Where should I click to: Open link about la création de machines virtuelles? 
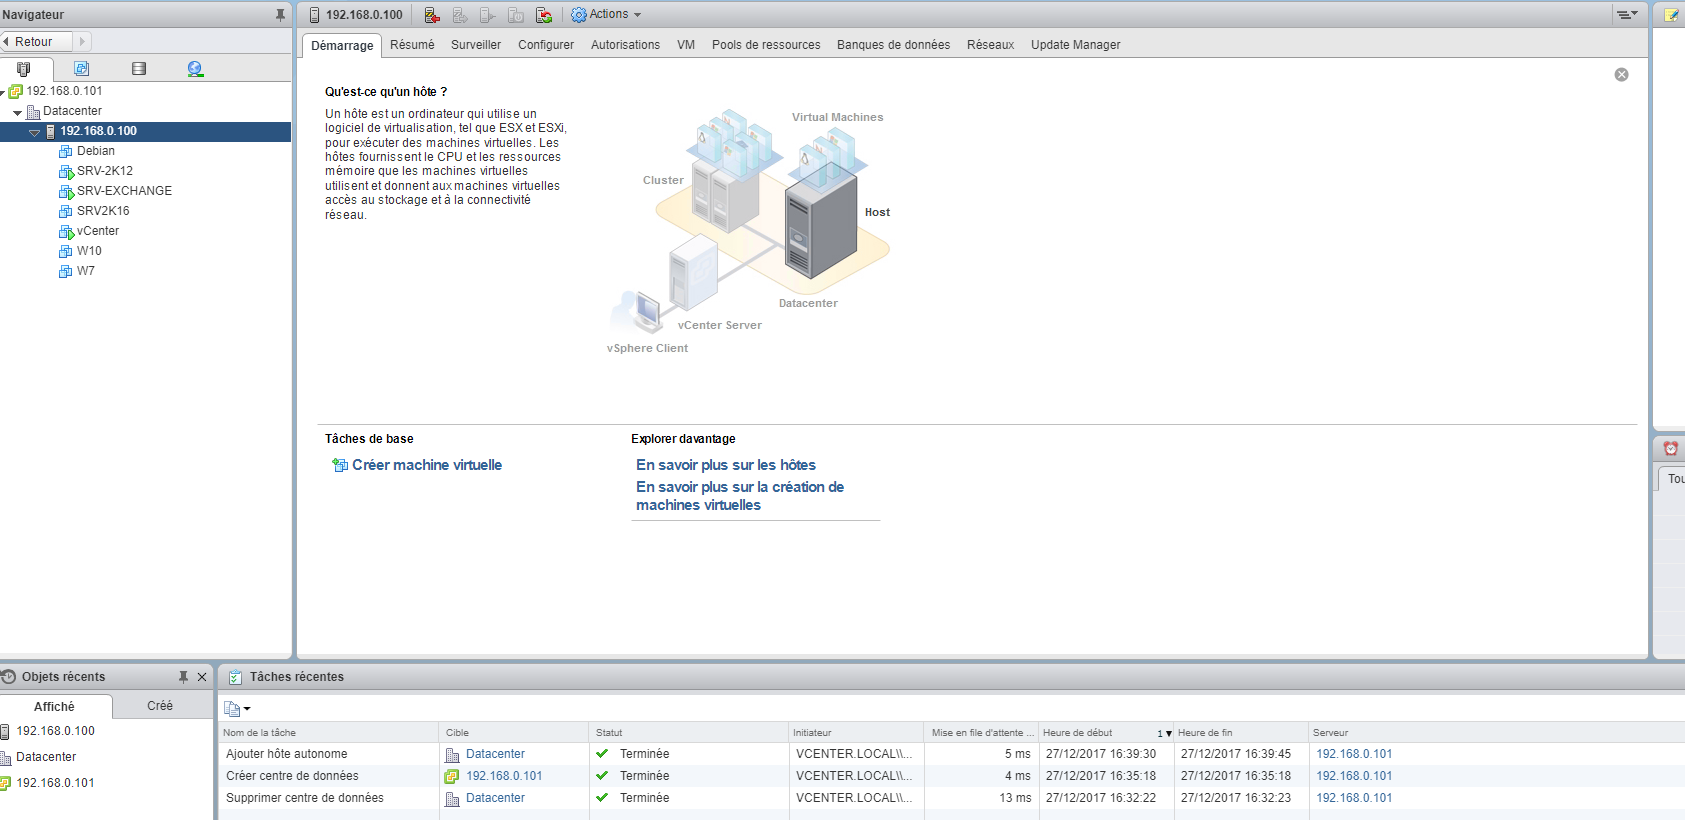click(740, 496)
